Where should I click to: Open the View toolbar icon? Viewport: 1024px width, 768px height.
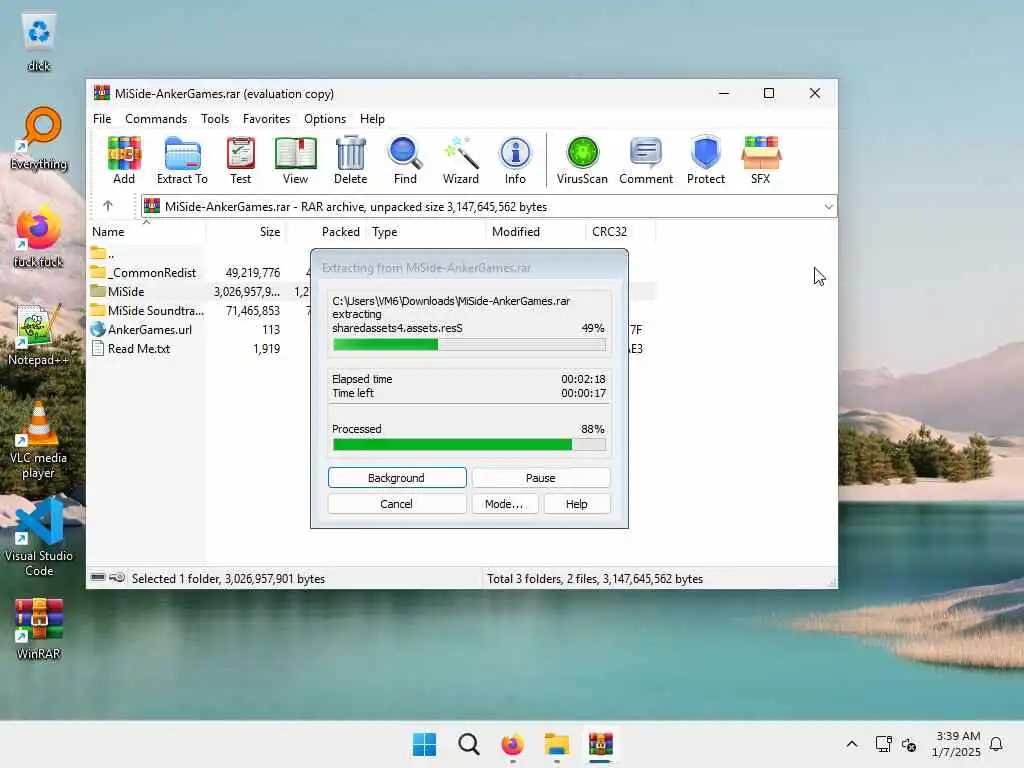point(295,160)
